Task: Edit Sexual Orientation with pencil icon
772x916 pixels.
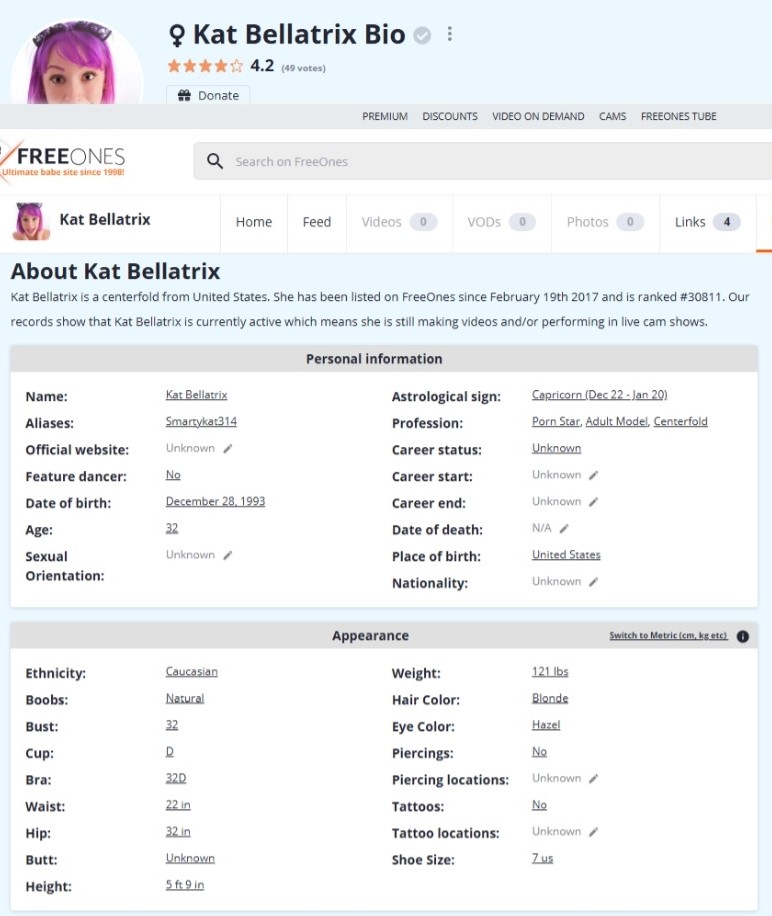Action: coord(228,555)
